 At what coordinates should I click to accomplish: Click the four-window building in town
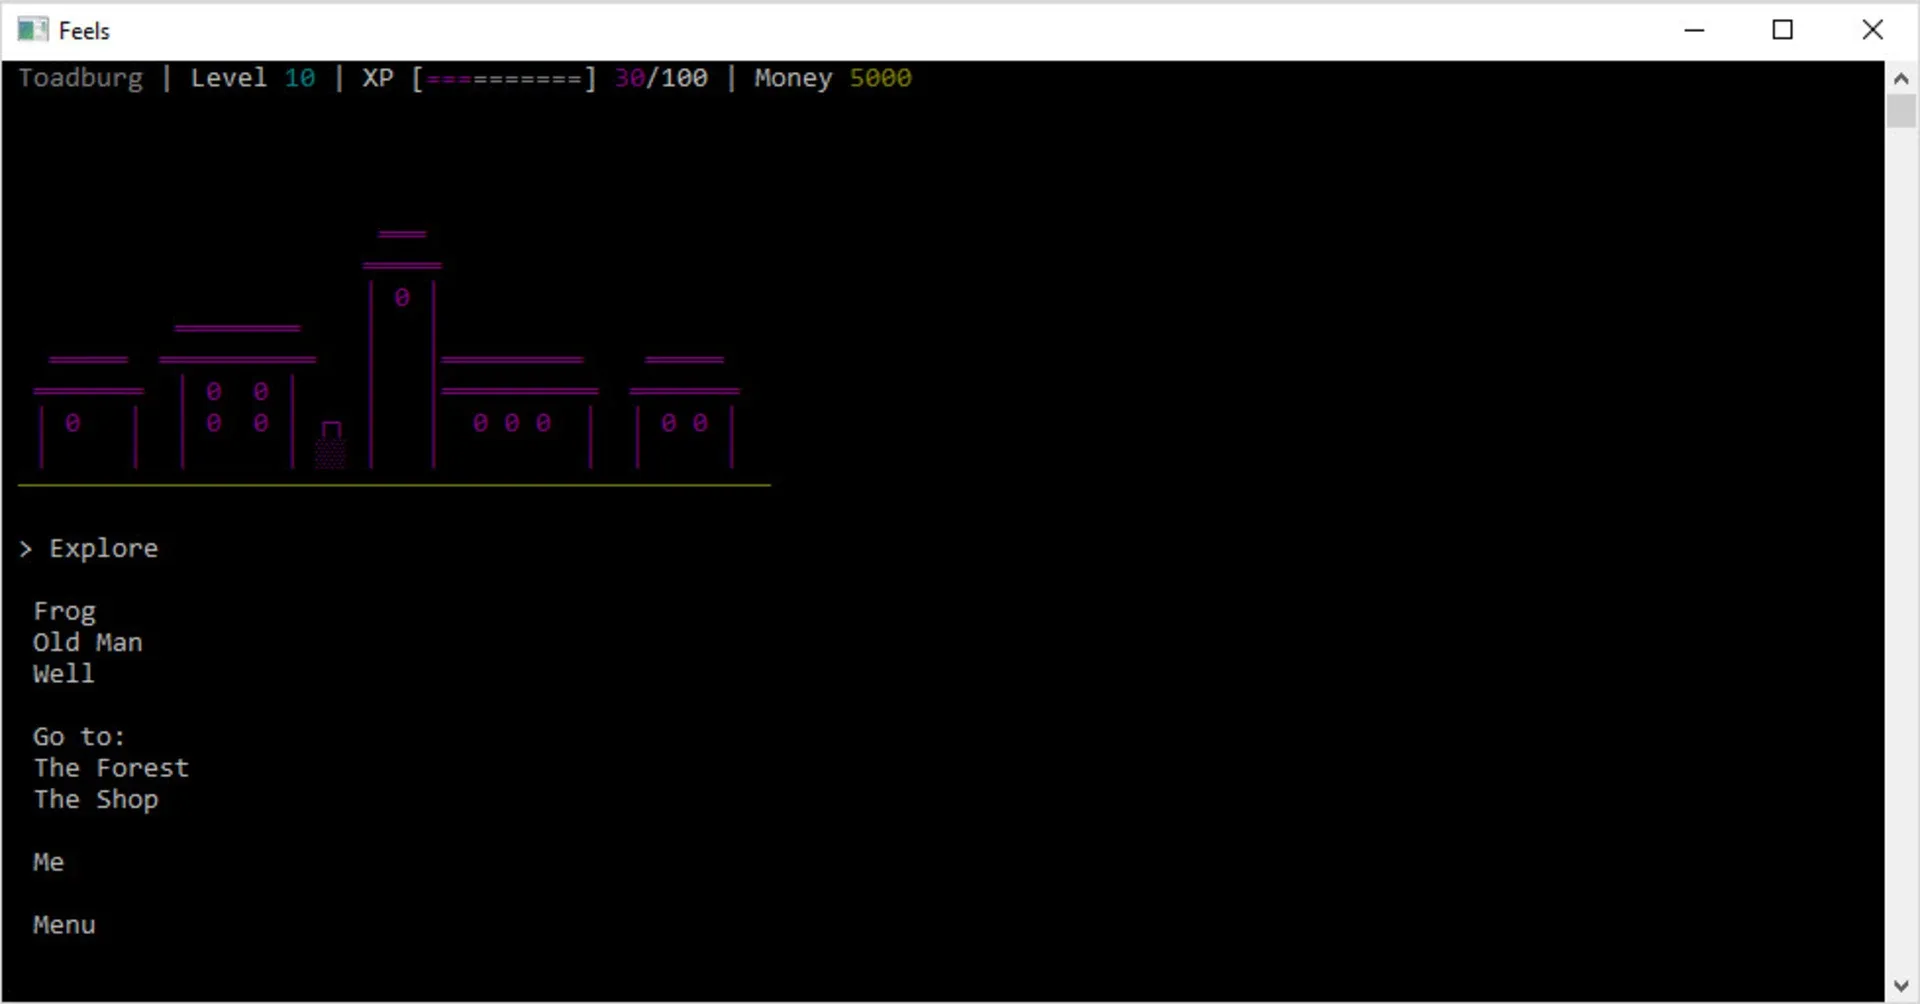[237, 408]
